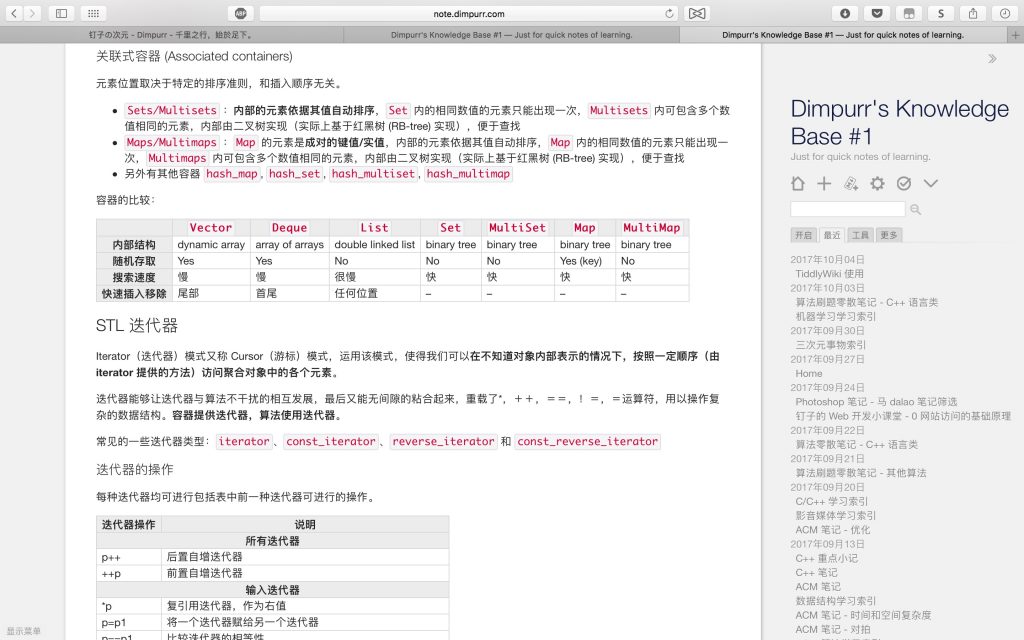Switch to the 开启 sidebar tab
This screenshot has width=1024, height=640.
(x=803, y=234)
